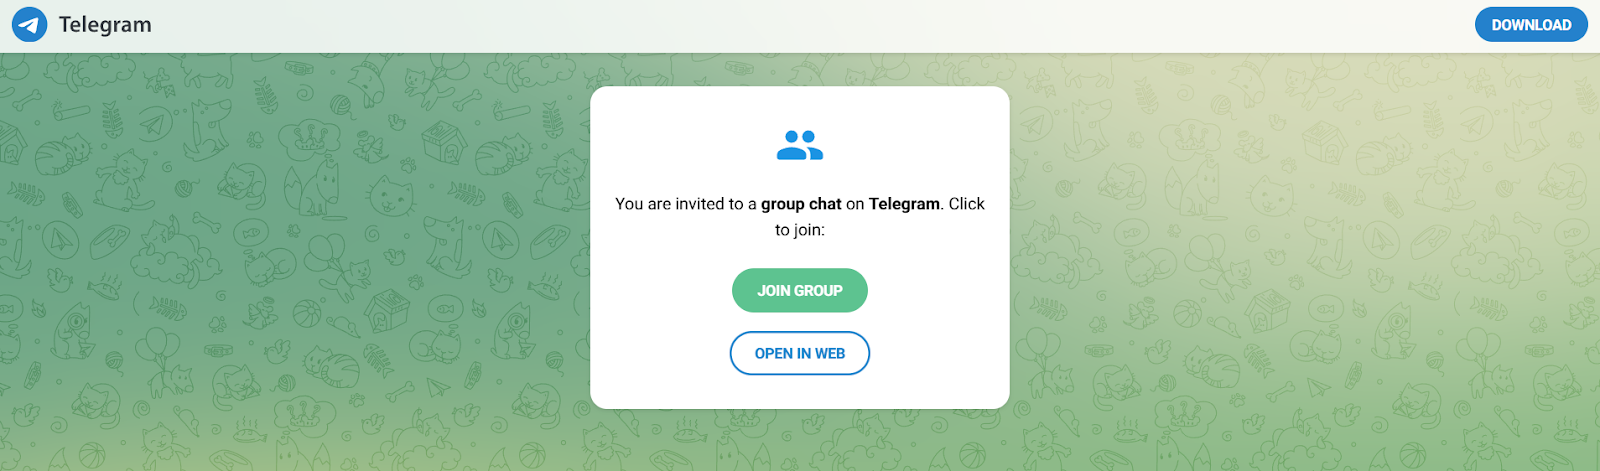Screen dimensions: 1600x471
Task: Click empty white area below OPEN IN WEB
Action: coord(800,392)
